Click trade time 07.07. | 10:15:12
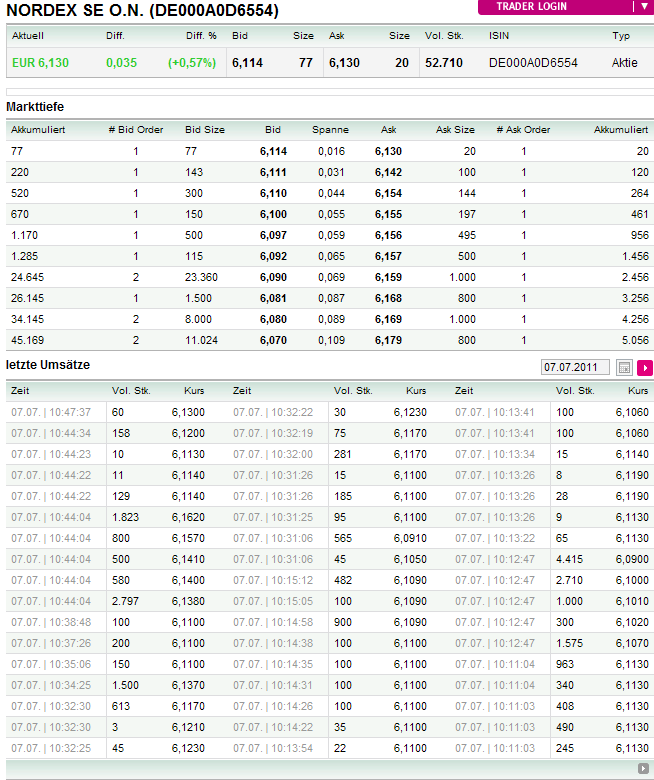Image resolution: width=654 pixels, height=780 pixels. point(273,581)
